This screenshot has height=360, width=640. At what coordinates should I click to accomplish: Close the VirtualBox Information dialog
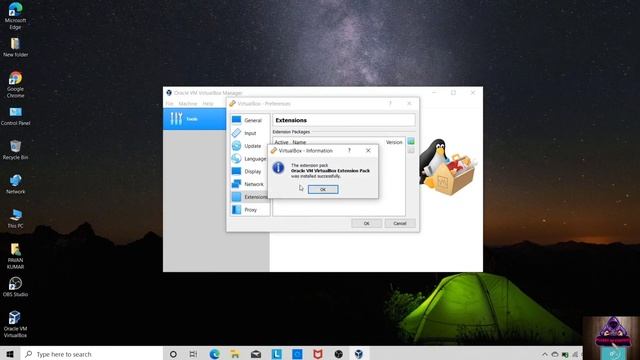[368, 151]
